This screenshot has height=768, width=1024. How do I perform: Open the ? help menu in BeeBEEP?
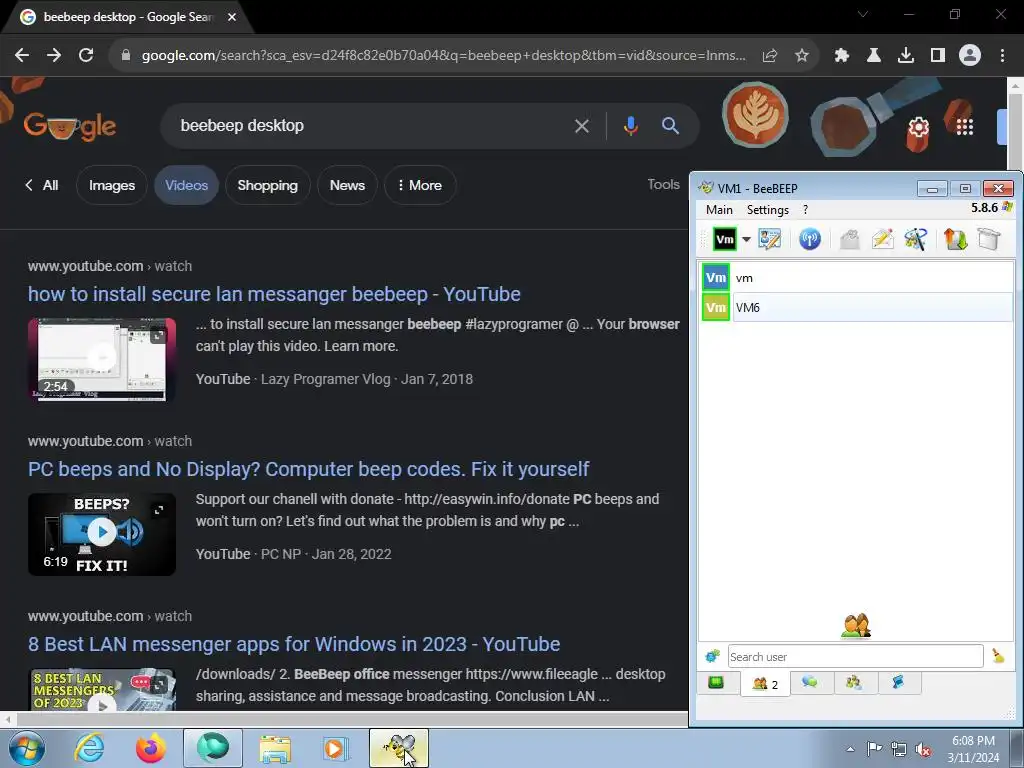pyautogui.click(x=805, y=210)
